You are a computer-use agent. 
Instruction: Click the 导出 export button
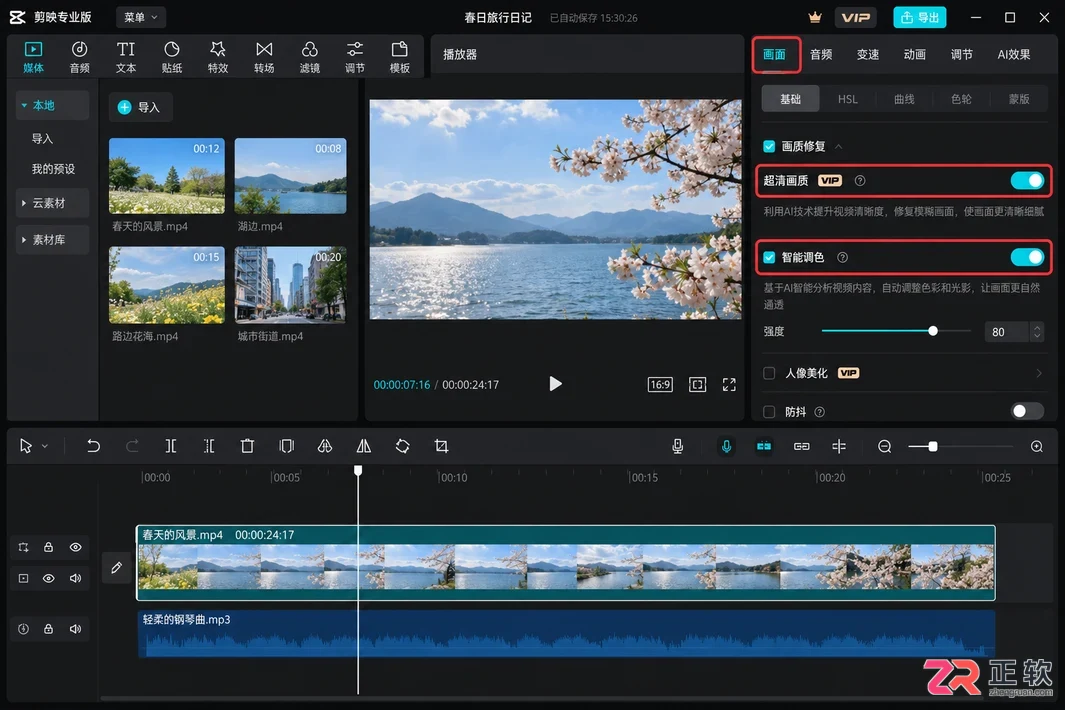pos(920,18)
